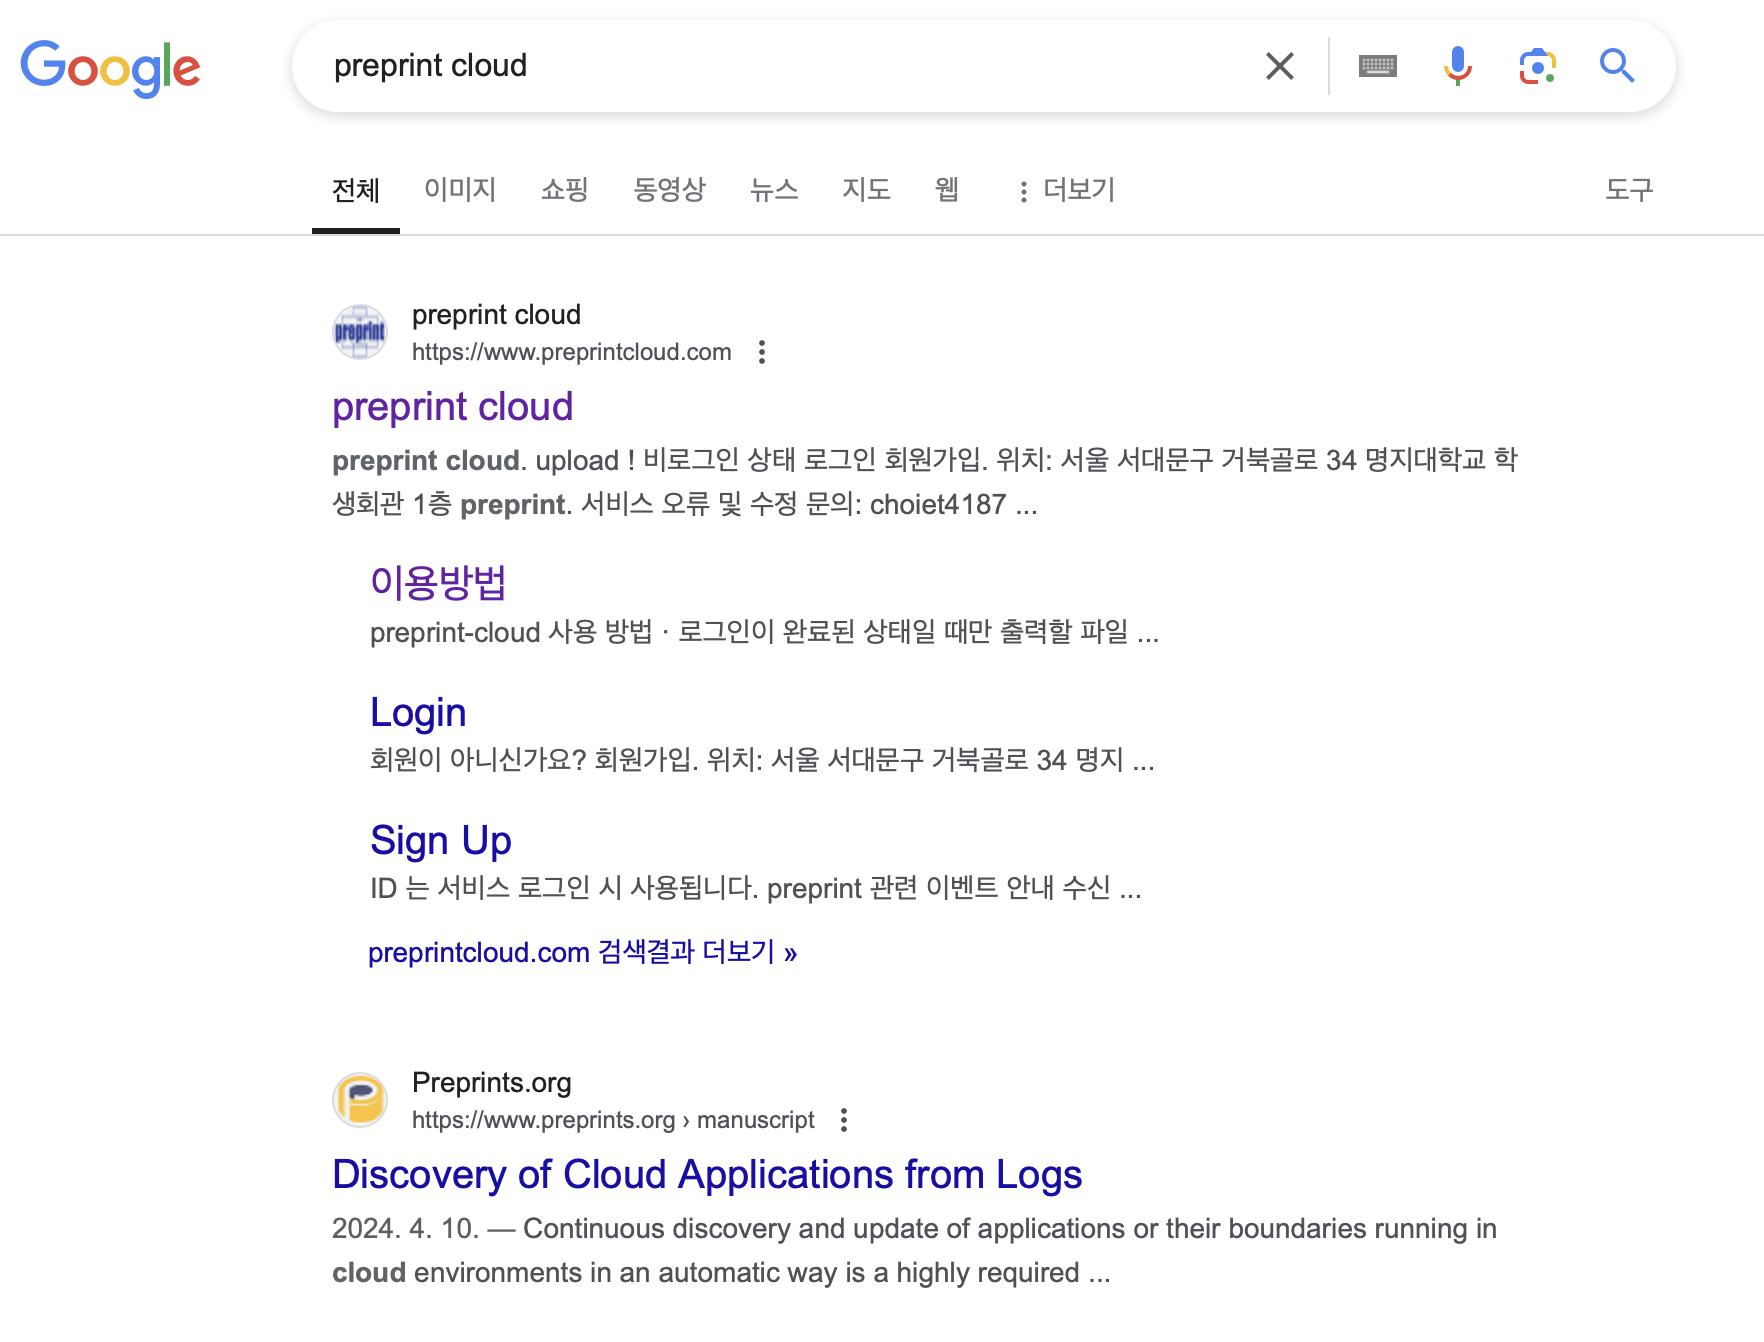The height and width of the screenshot is (1342, 1764).
Task: Click the 'preprint-cloud 사용 방법' sitelink description
Action: click(765, 633)
